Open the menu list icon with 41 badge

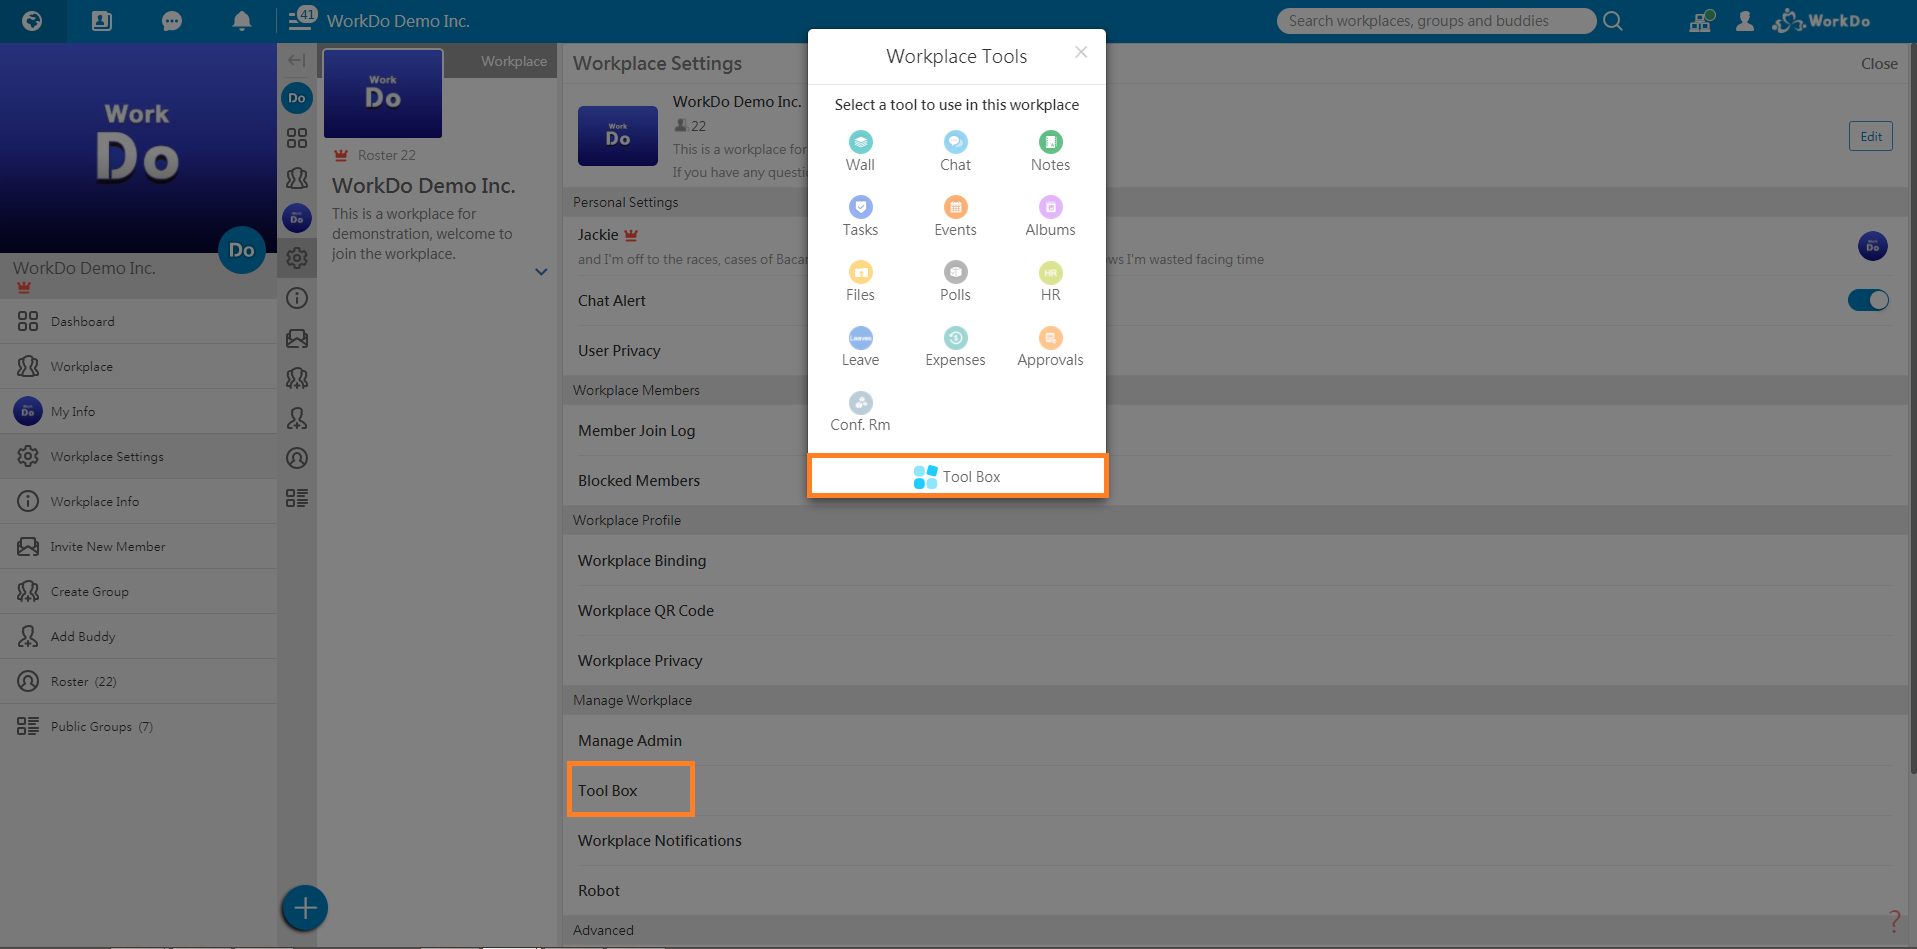tap(301, 19)
